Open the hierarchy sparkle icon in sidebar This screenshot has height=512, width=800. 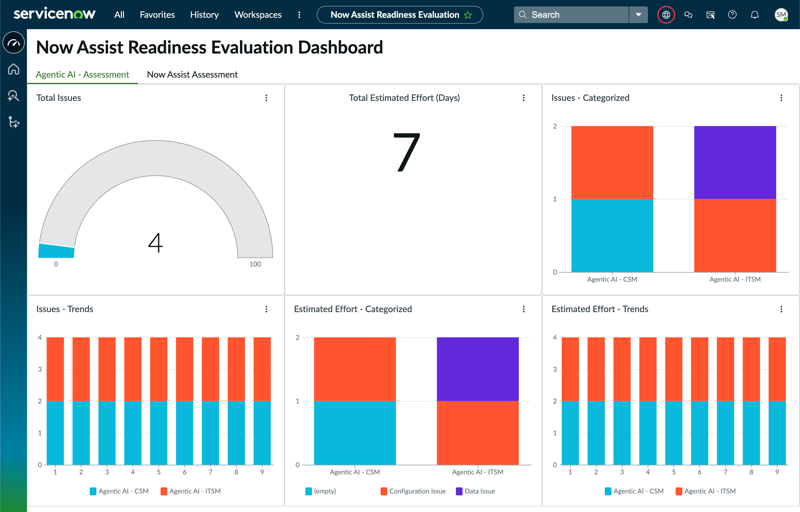point(14,122)
